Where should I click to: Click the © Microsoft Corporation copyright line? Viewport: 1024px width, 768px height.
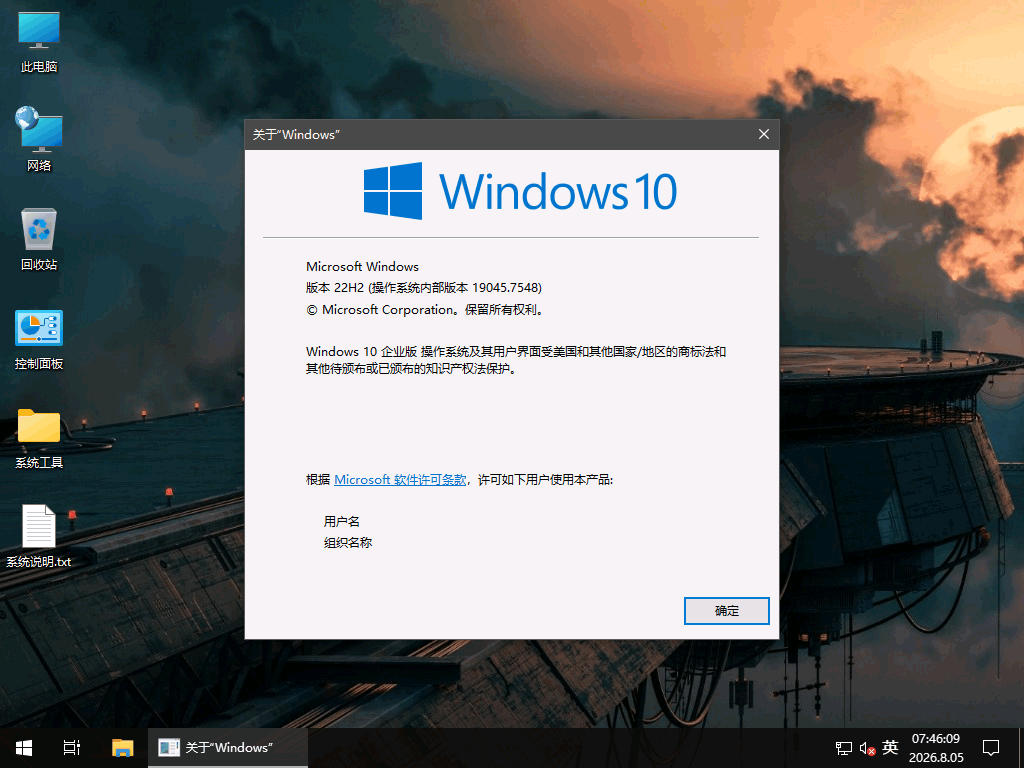[424, 310]
